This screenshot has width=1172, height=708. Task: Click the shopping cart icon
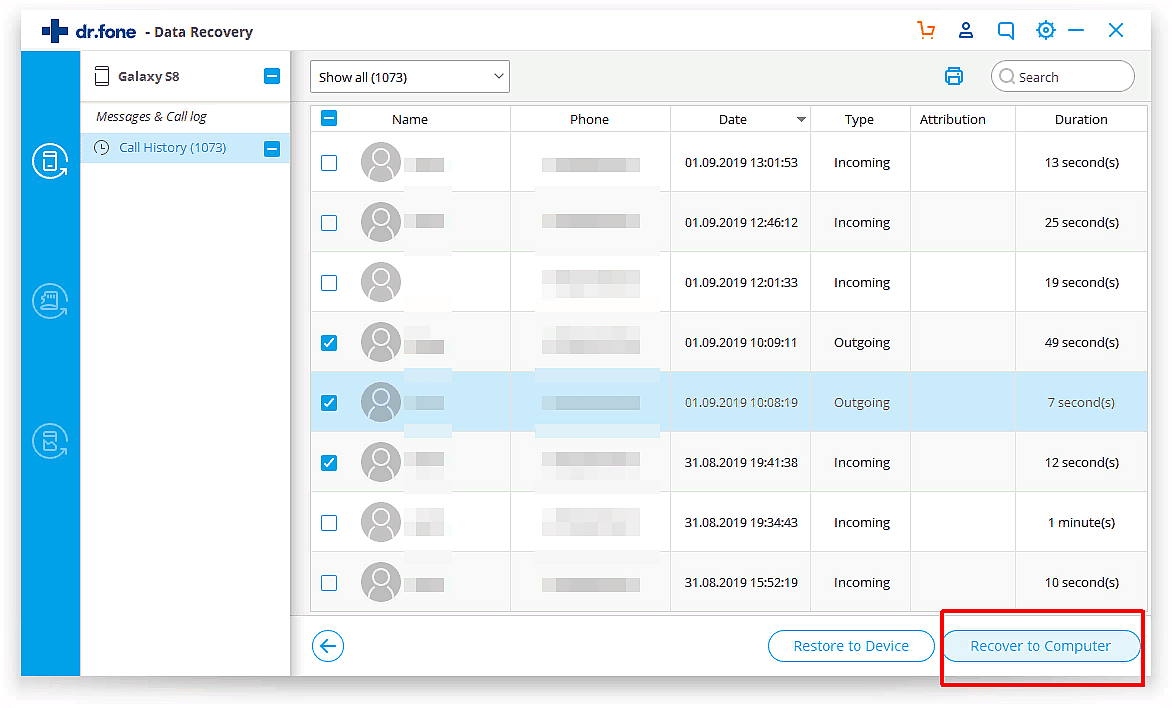(926, 31)
